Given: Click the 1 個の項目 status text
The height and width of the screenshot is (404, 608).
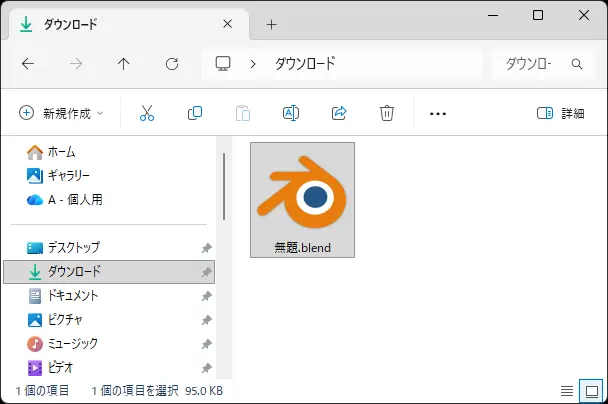Looking at the screenshot, I should coord(43,391).
